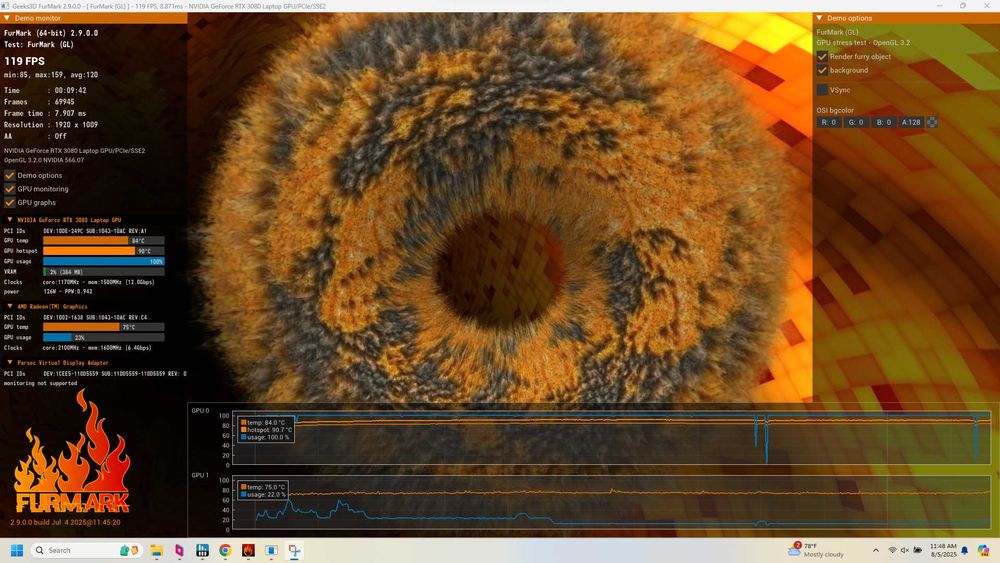The height and width of the screenshot is (563, 1000).
Task: Collapse NVIDIA GeForce RTX 3080 Laptop GPU section
Action: tap(10, 220)
